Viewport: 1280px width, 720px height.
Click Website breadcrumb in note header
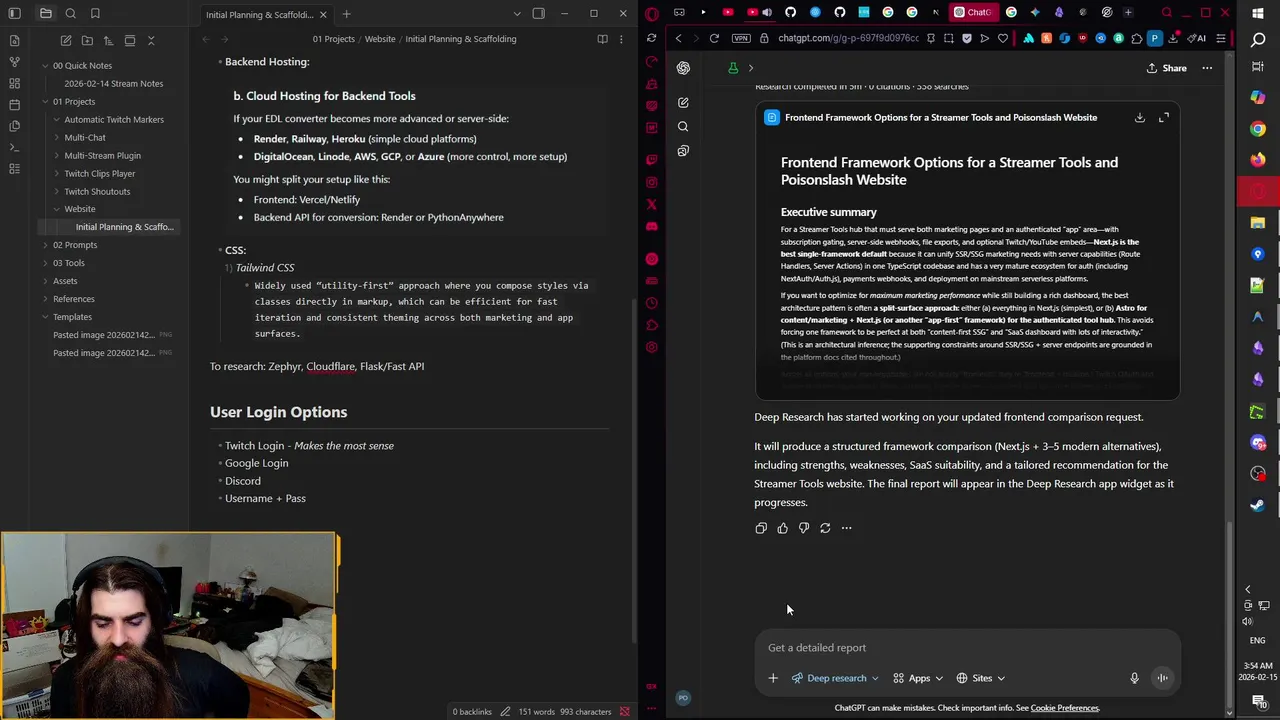[380, 39]
